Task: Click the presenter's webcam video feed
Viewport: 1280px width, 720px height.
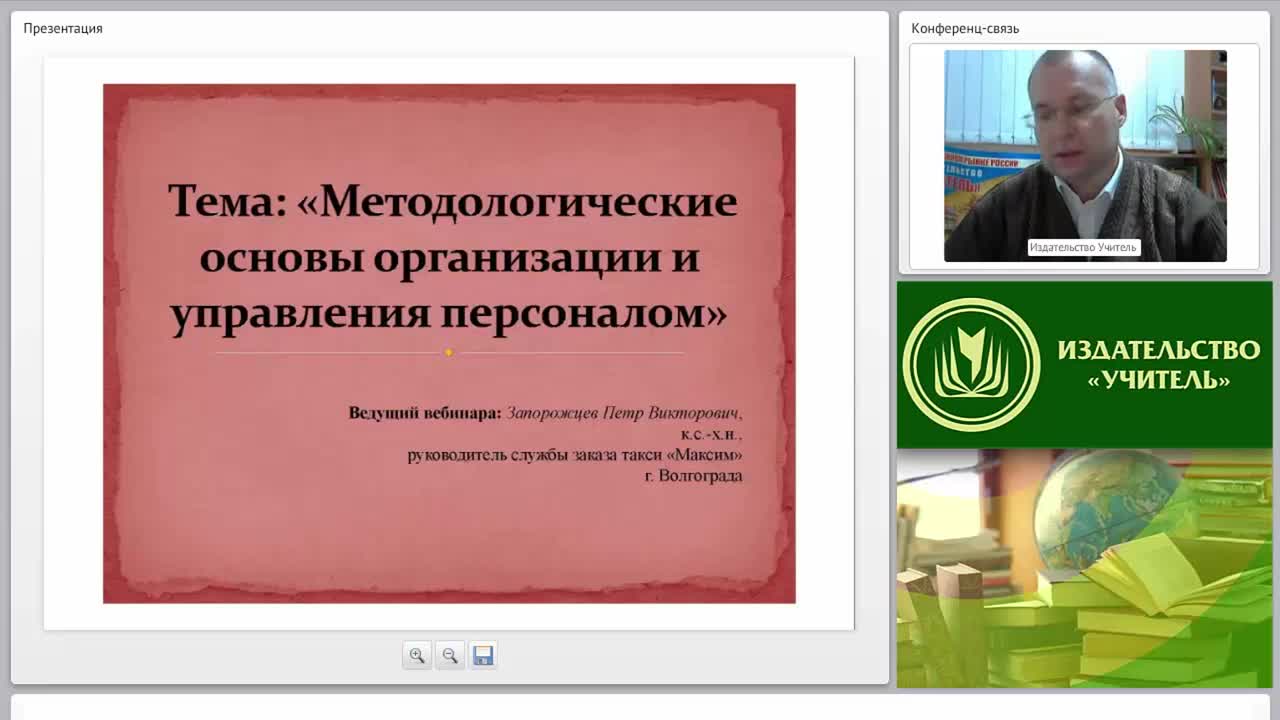Action: [x=1085, y=156]
